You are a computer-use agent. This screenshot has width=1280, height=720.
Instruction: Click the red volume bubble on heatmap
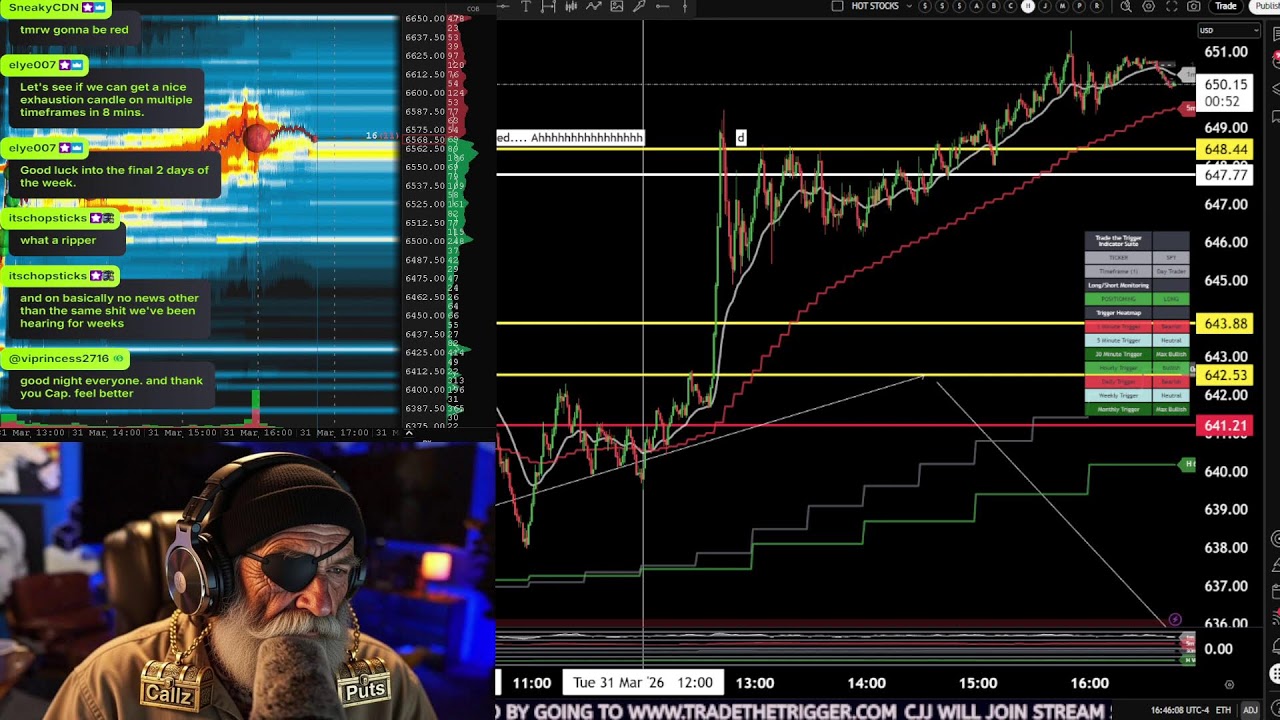click(257, 138)
